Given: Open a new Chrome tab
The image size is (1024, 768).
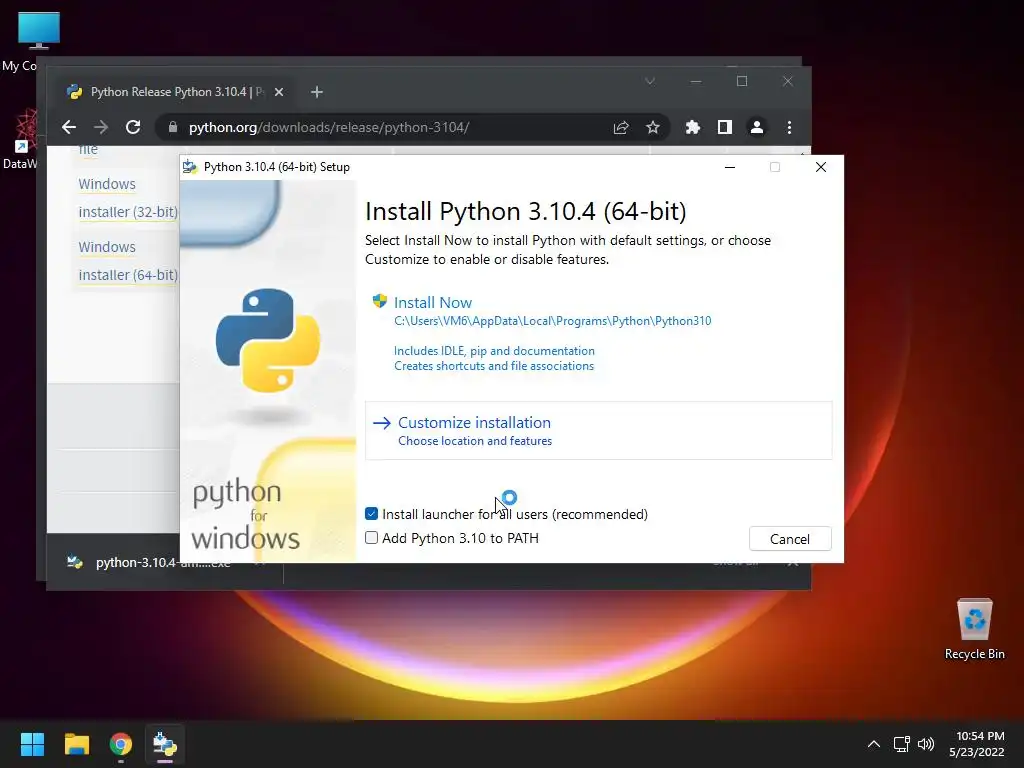Looking at the screenshot, I should pyautogui.click(x=317, y=92).
